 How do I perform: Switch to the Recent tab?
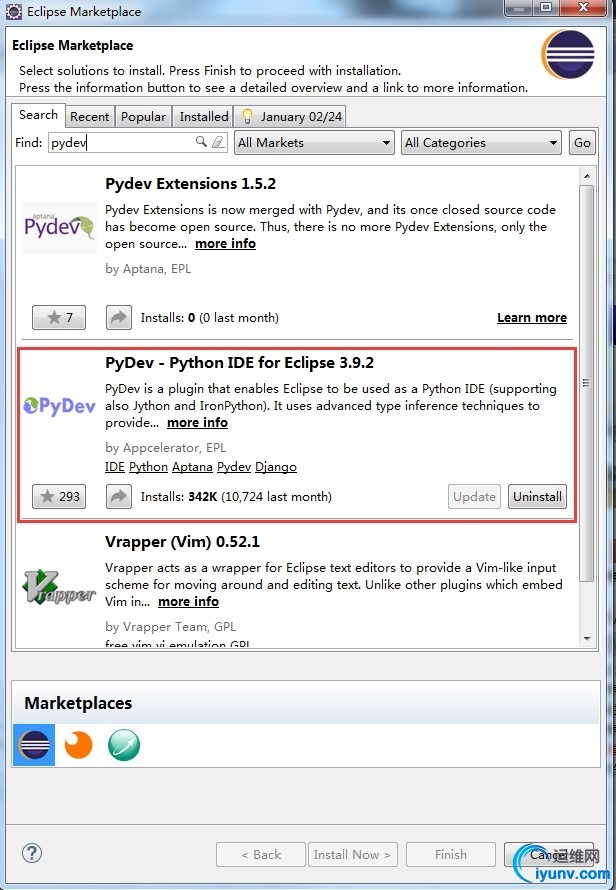coord(90,116)
